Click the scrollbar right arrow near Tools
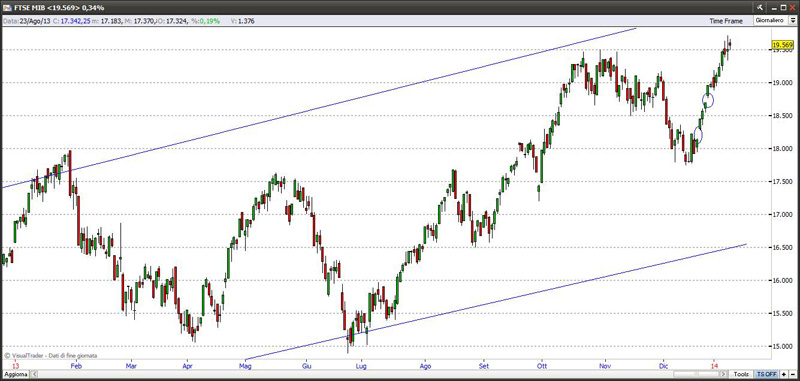 point(723,374)
